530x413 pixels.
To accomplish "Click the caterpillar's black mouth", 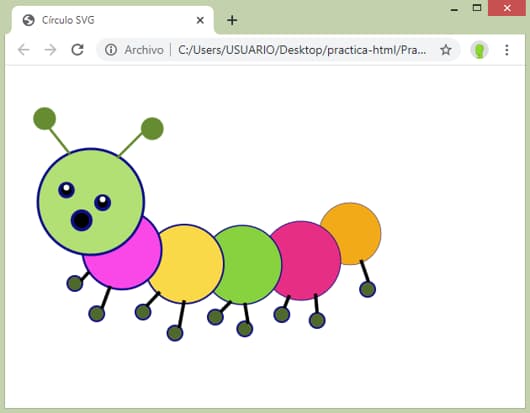I will point(81,220).
